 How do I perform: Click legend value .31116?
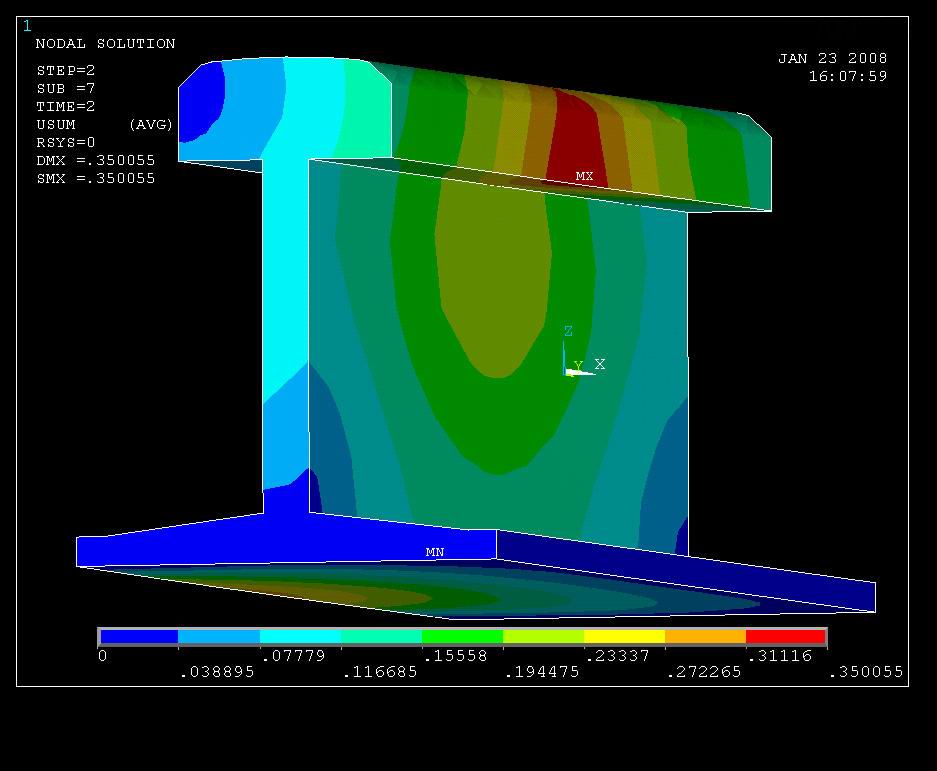780,656
